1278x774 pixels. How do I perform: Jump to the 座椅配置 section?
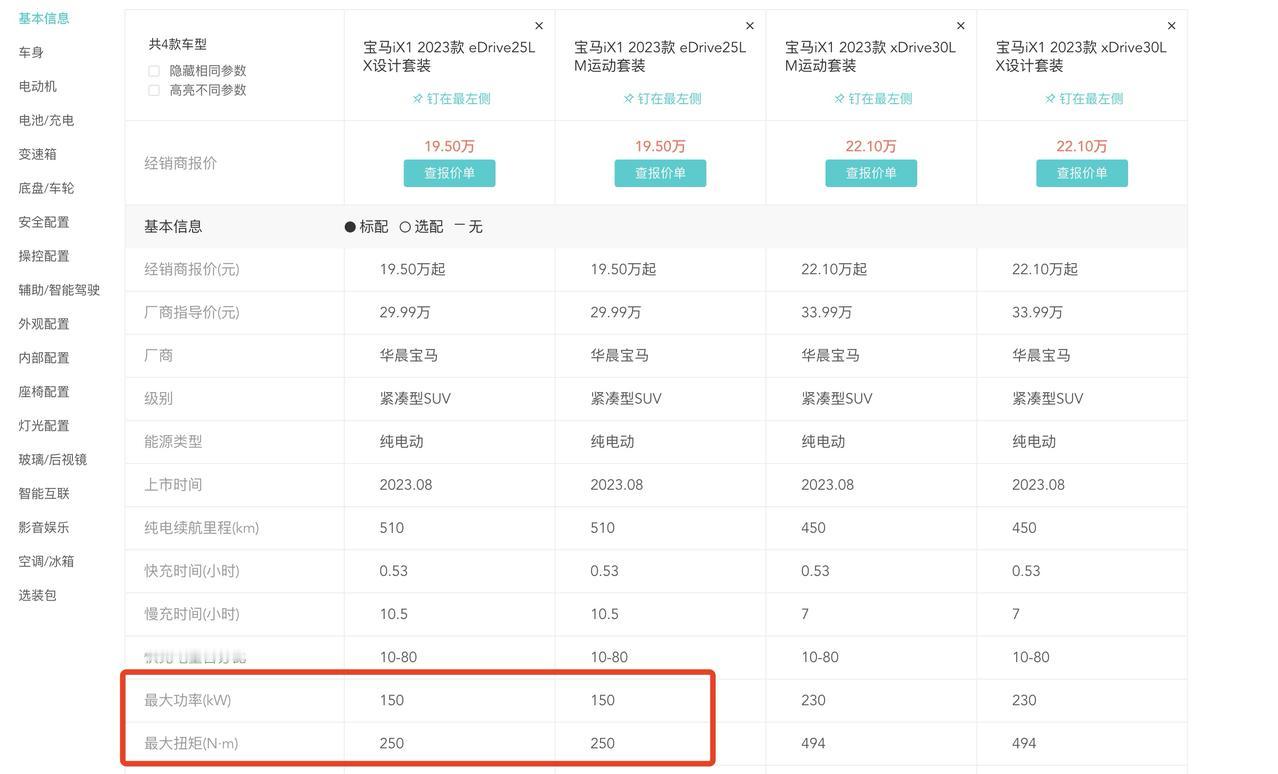pyautogui.click(x=44, y=392)
